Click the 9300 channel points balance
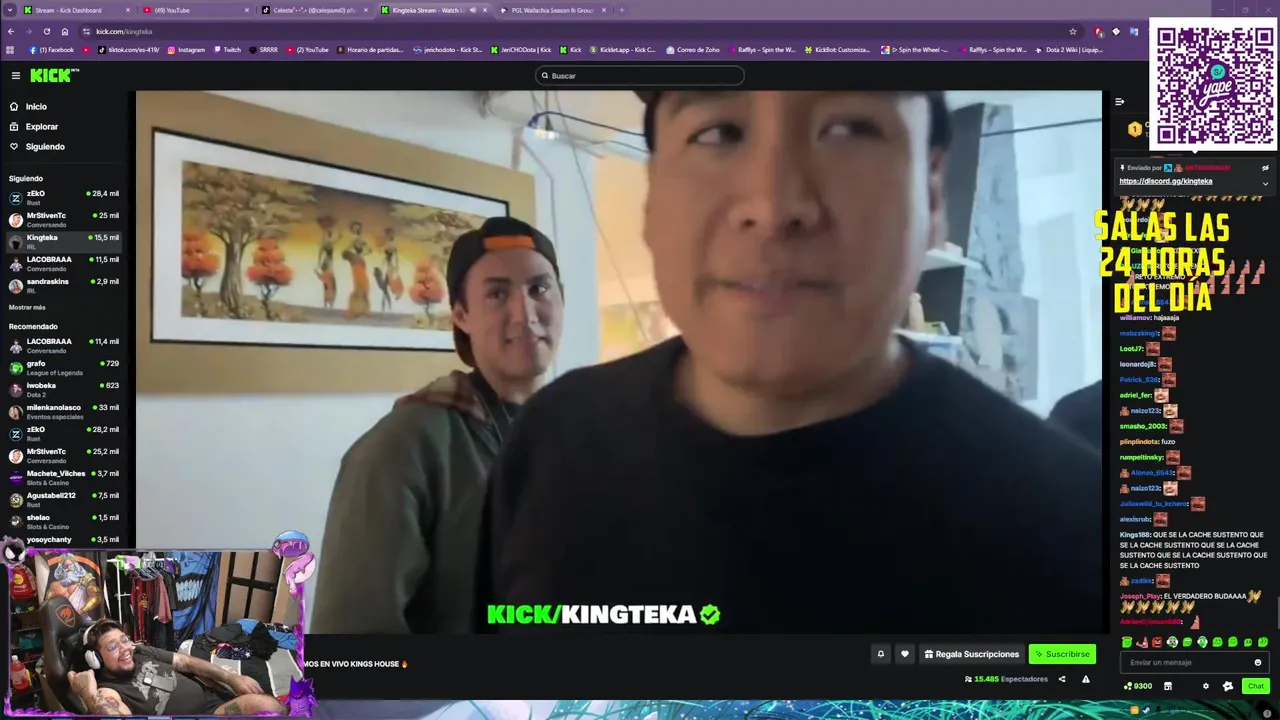Viewport: 1280px width, 720px height. [1138, 686]
